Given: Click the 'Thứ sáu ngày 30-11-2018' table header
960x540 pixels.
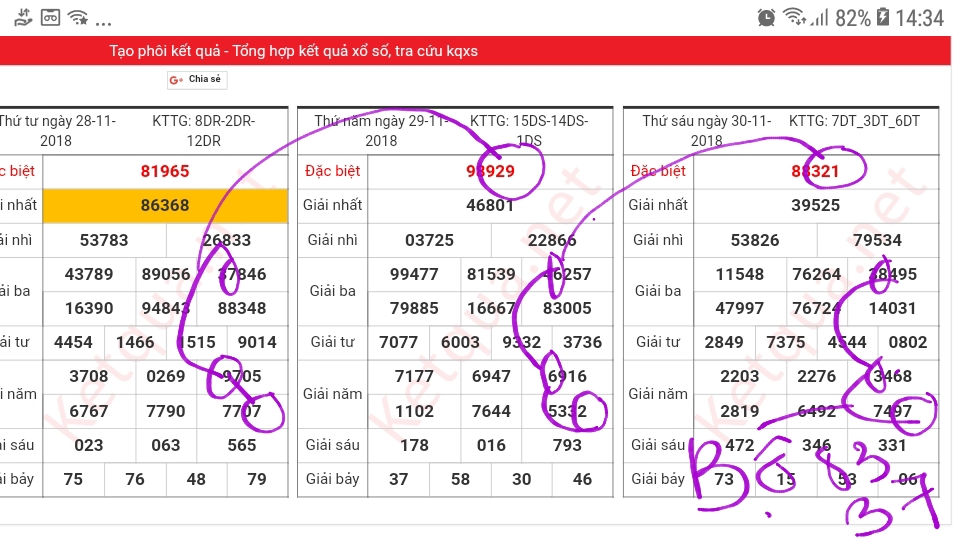Looking at the screenshot, I should (x=706, y=130).
